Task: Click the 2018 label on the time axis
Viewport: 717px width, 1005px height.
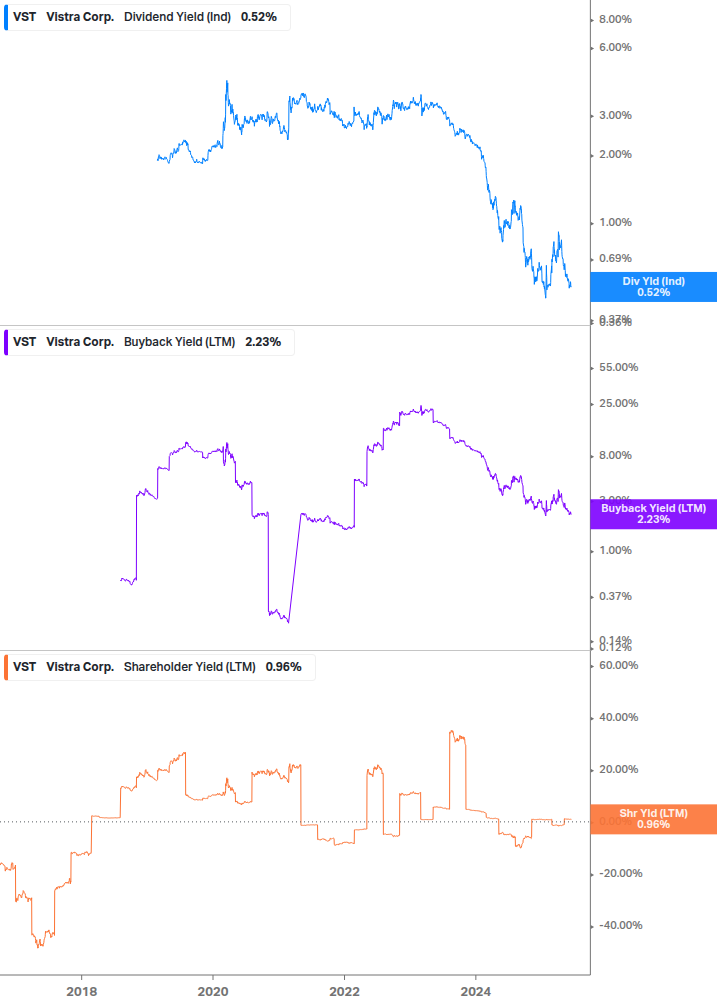Action: pyautogui.click(x=81, y=992)
